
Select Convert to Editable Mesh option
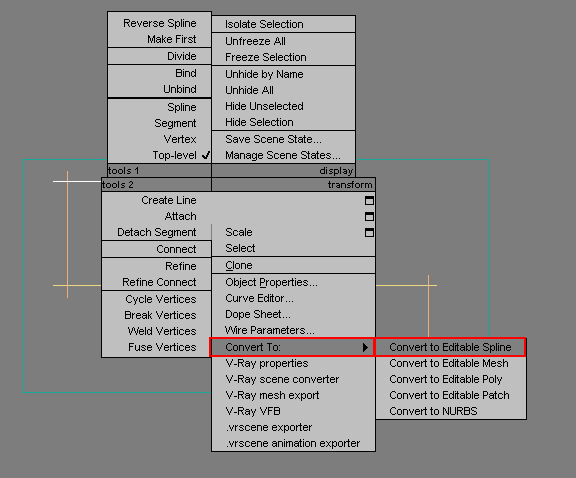450,363
